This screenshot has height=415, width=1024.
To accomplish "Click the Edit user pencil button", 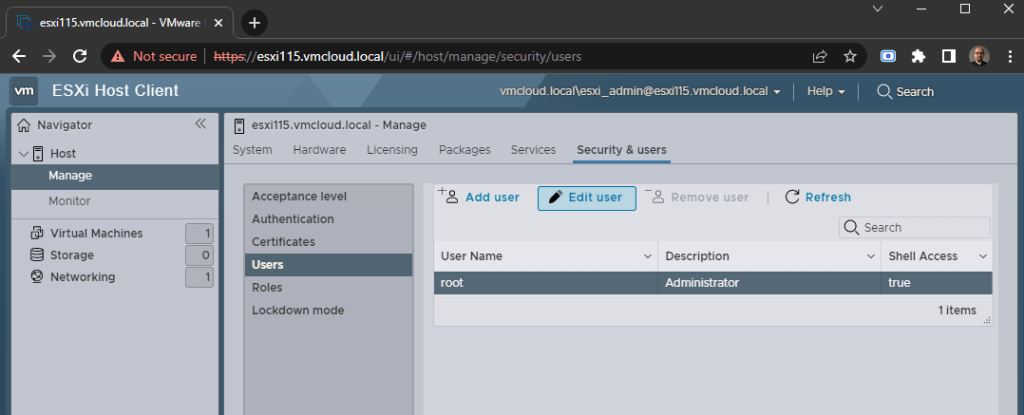I will pyautogui.click(x=586, y=197).
